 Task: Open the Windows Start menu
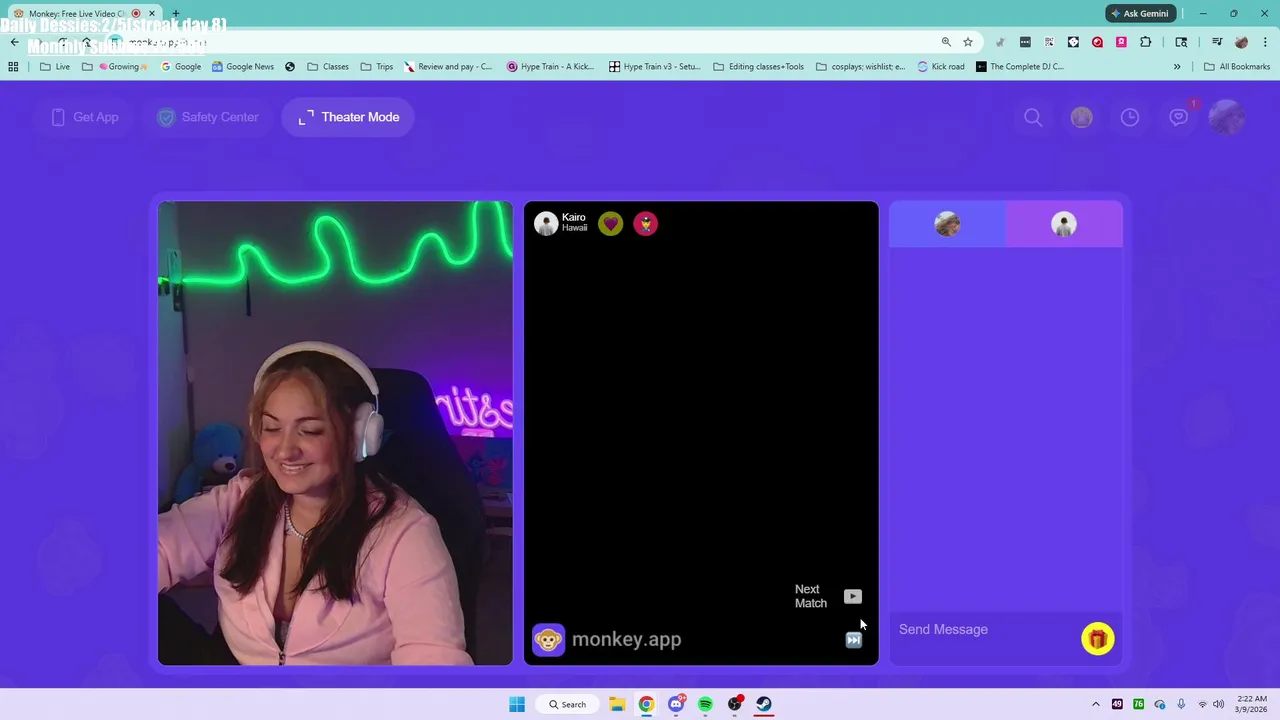click(x=517, y=704)
